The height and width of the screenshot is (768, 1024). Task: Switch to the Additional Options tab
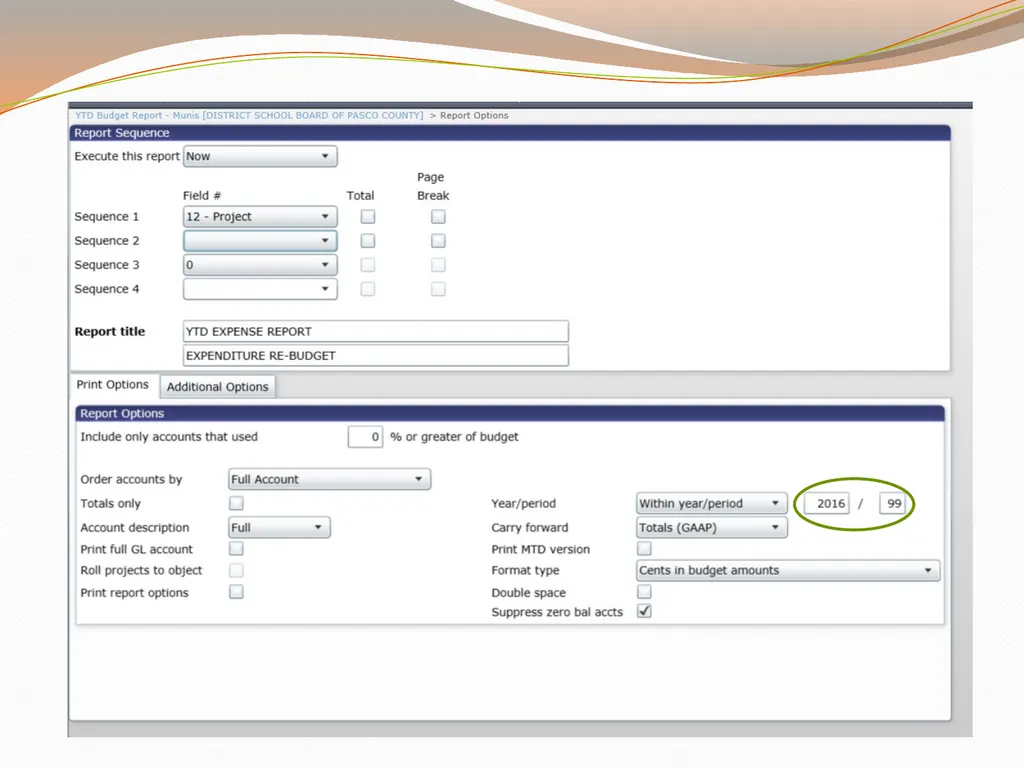[217, 387]
